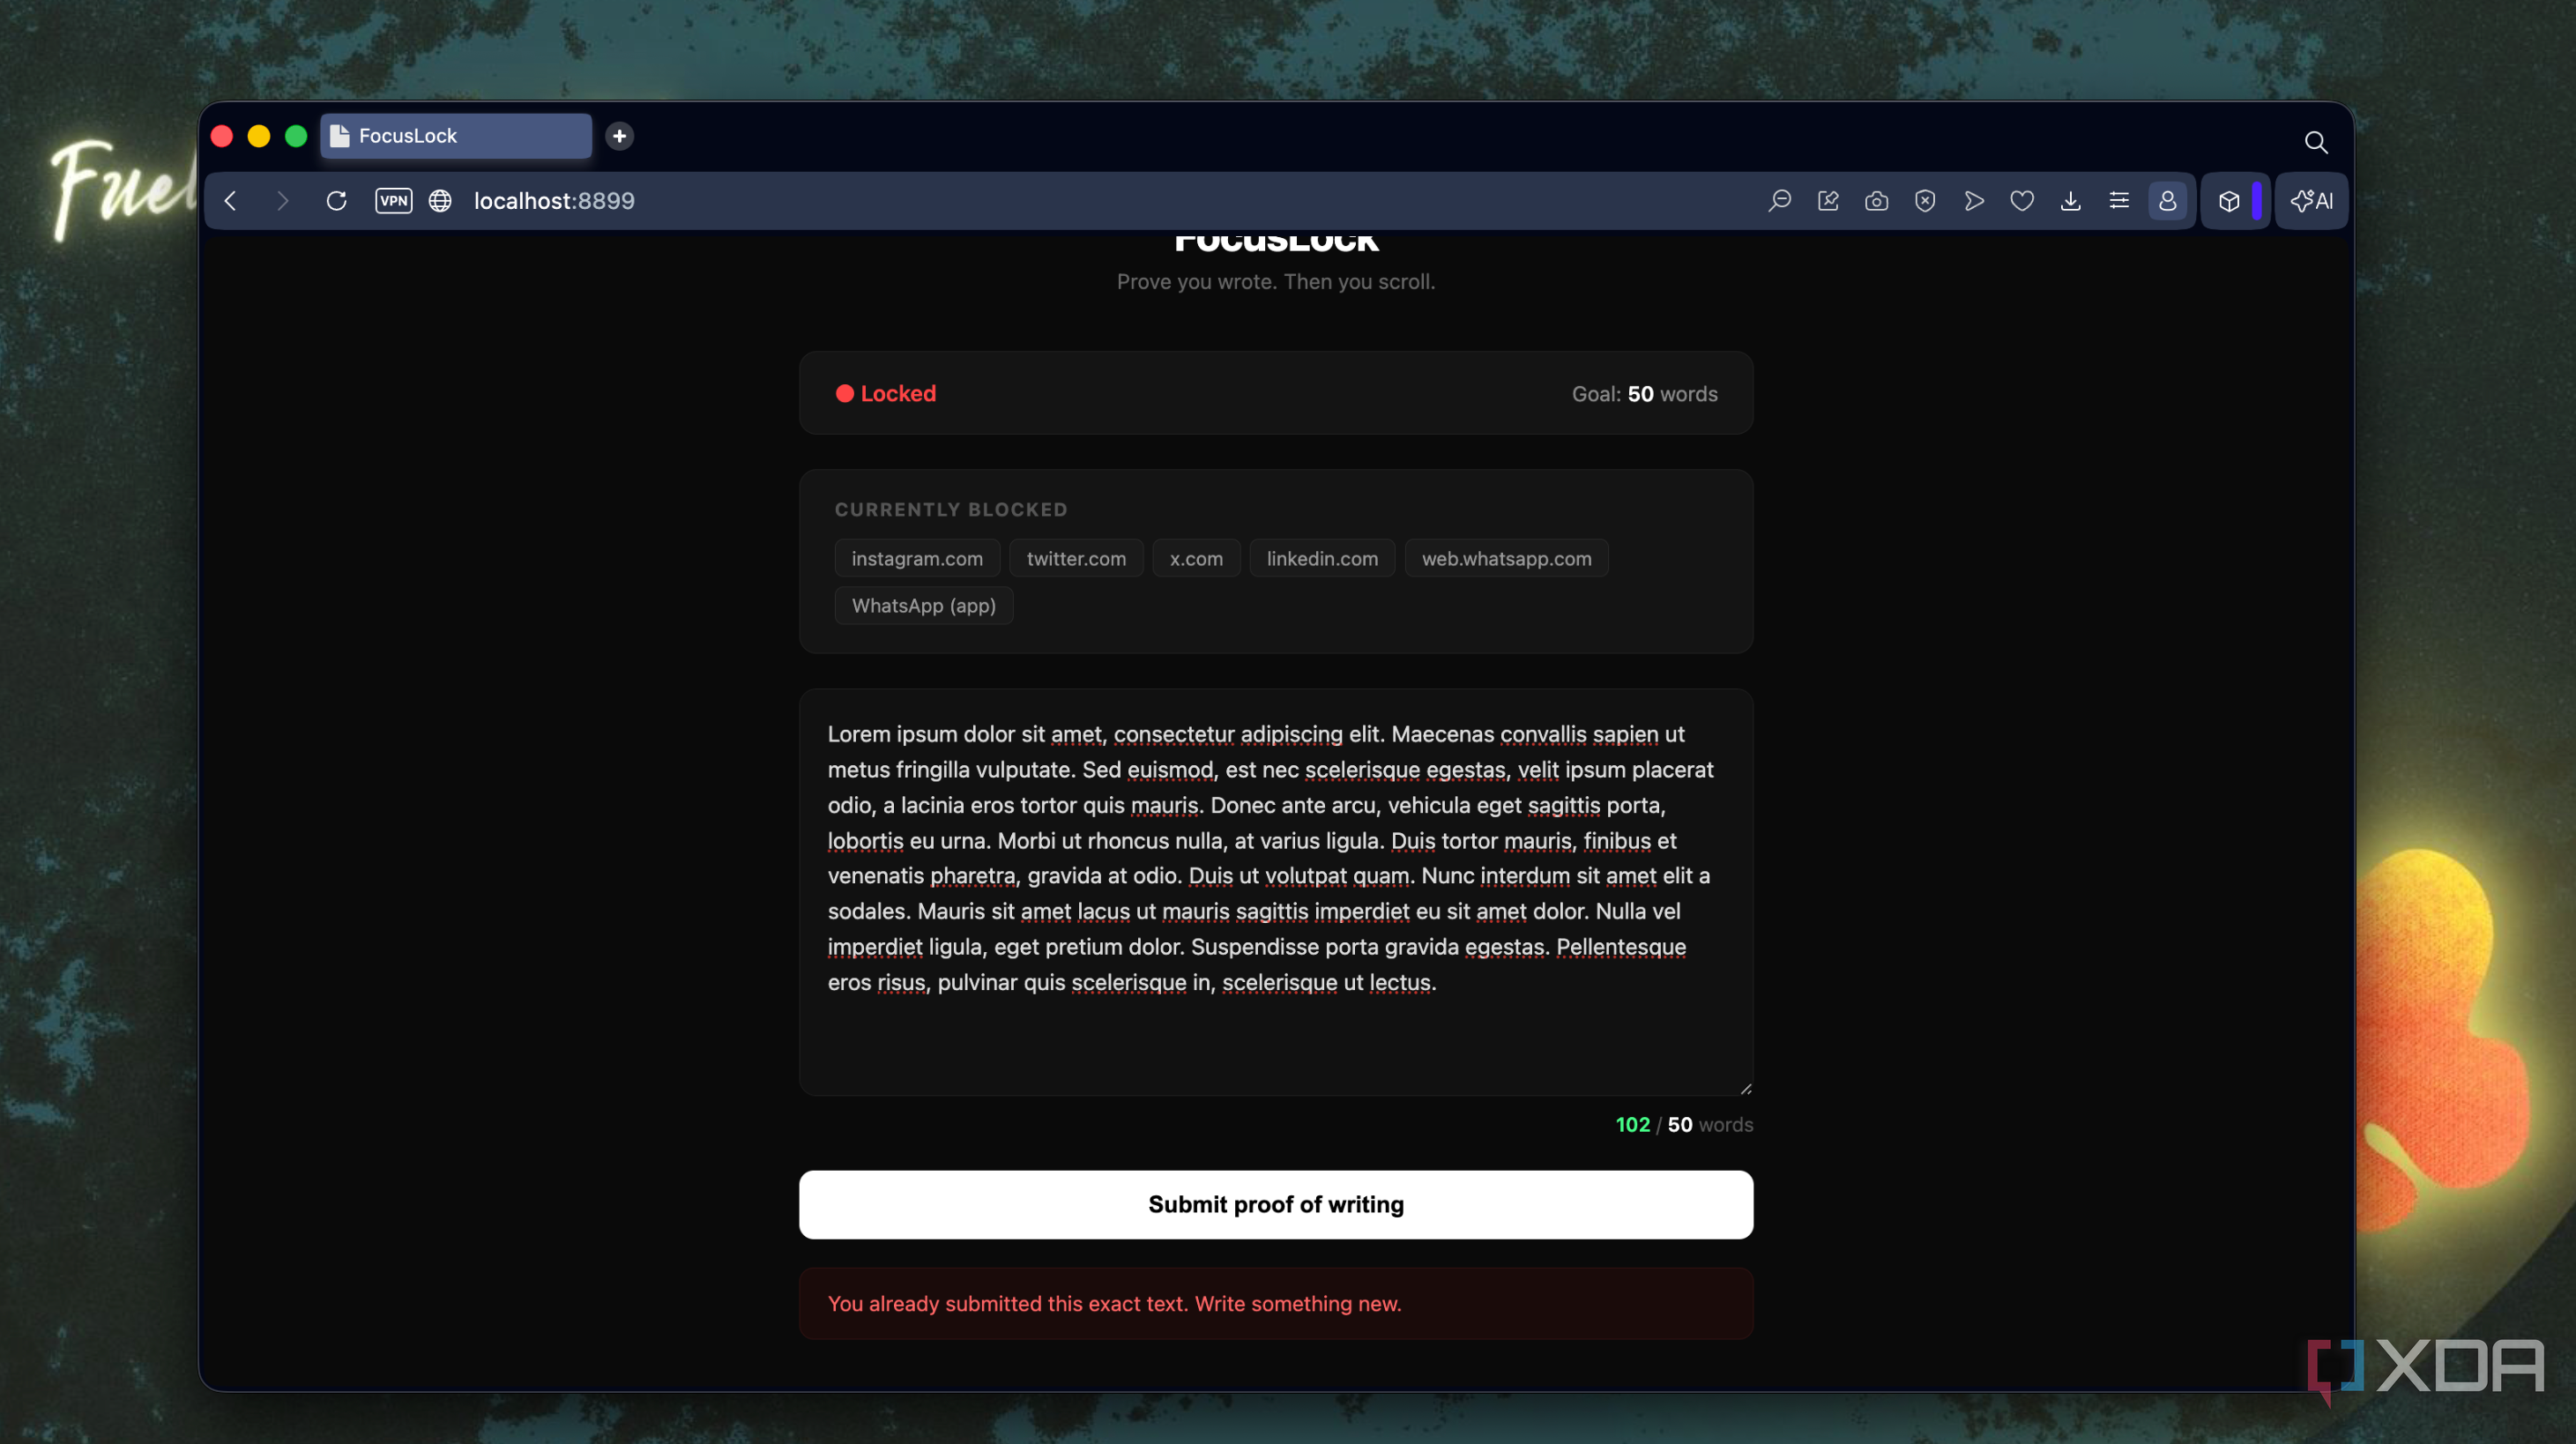Click the already submitted error message

[x=1276, y=1303]
